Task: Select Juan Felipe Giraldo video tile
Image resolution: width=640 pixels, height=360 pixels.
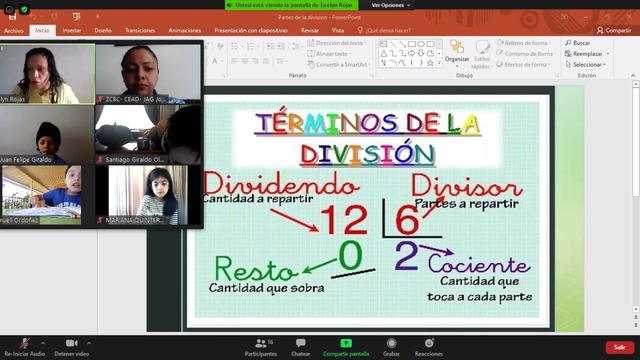Action: (x=47, y=135)
